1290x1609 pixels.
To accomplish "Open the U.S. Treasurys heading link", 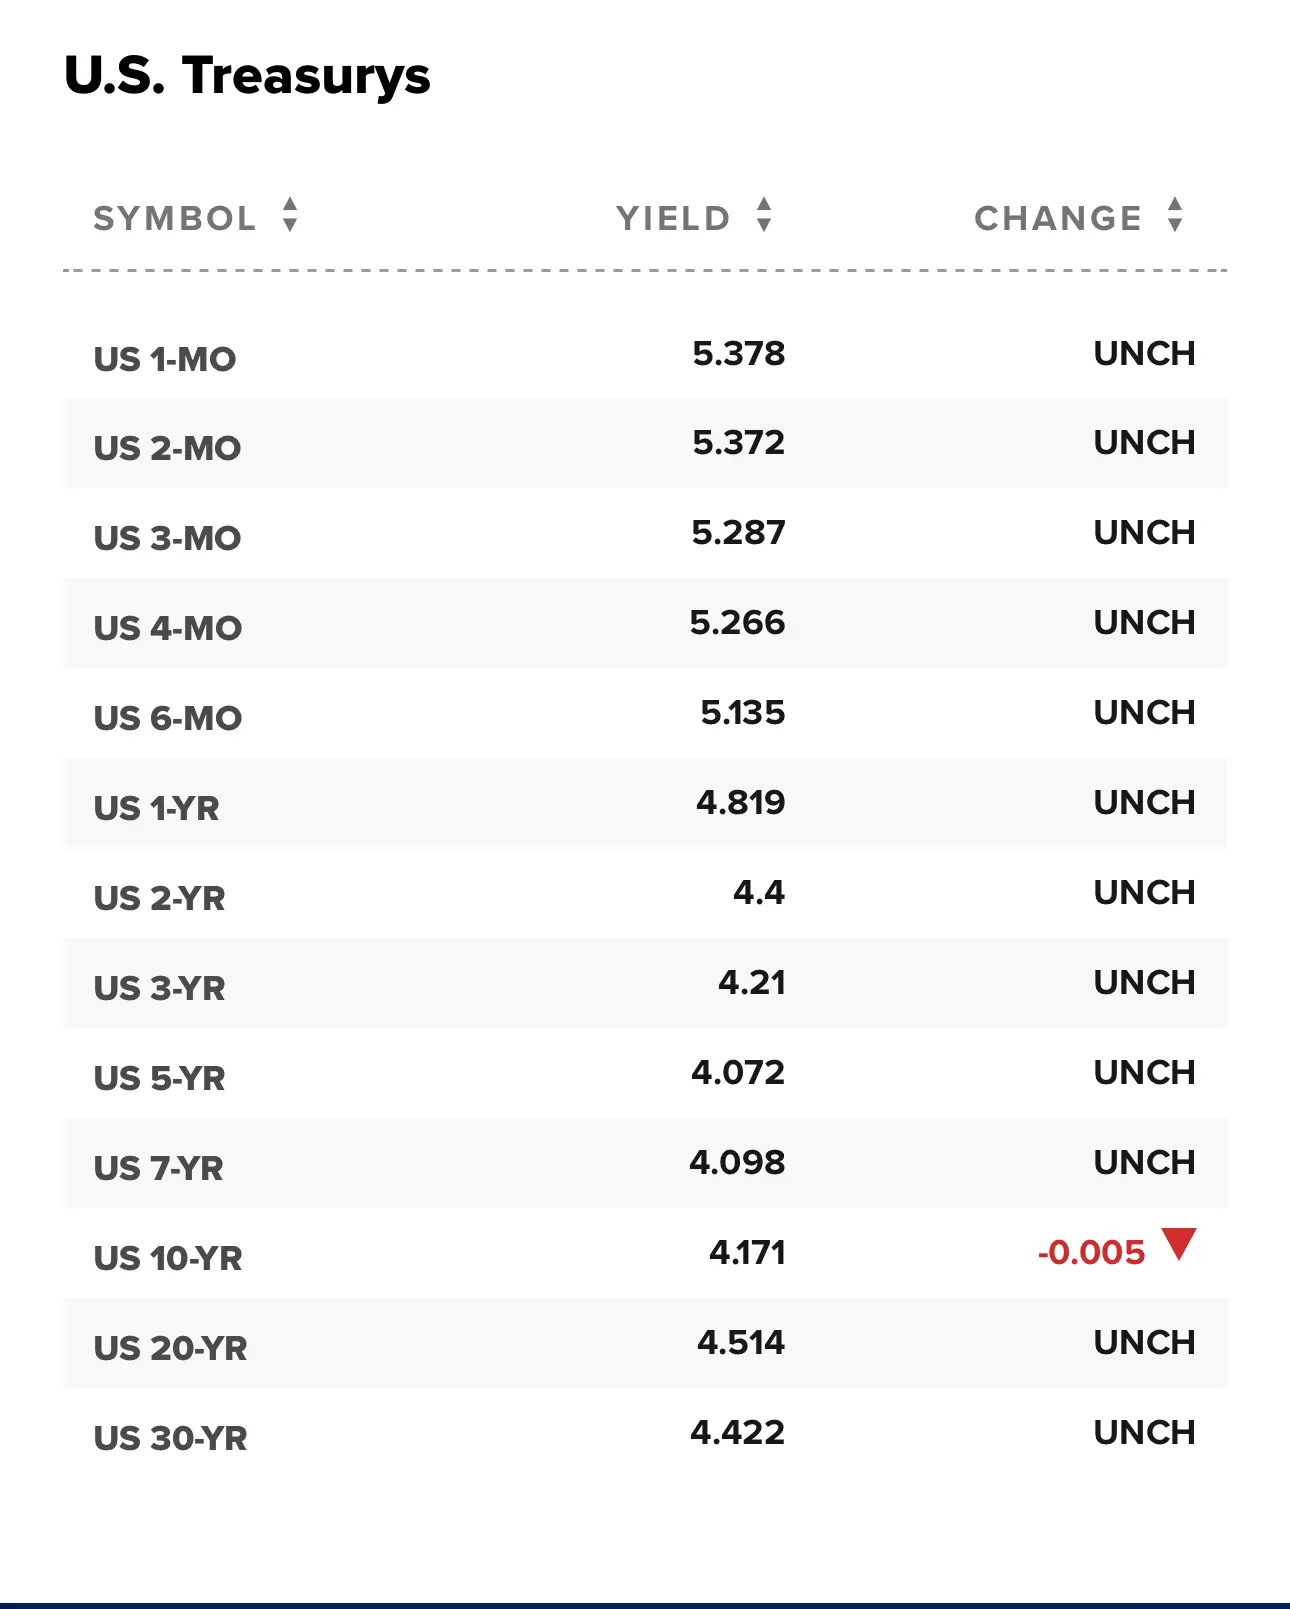I will (247, 77).
